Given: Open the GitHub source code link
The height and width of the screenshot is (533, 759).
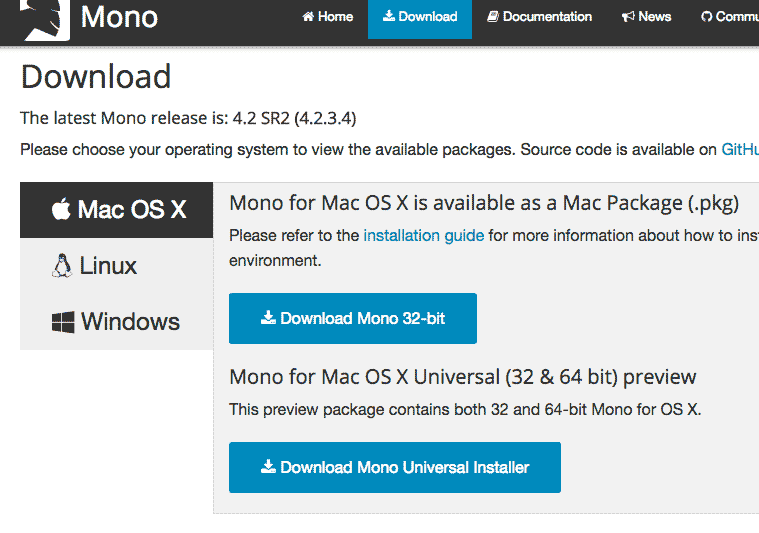Looking at the screenshot, I should tap(740, 150).
